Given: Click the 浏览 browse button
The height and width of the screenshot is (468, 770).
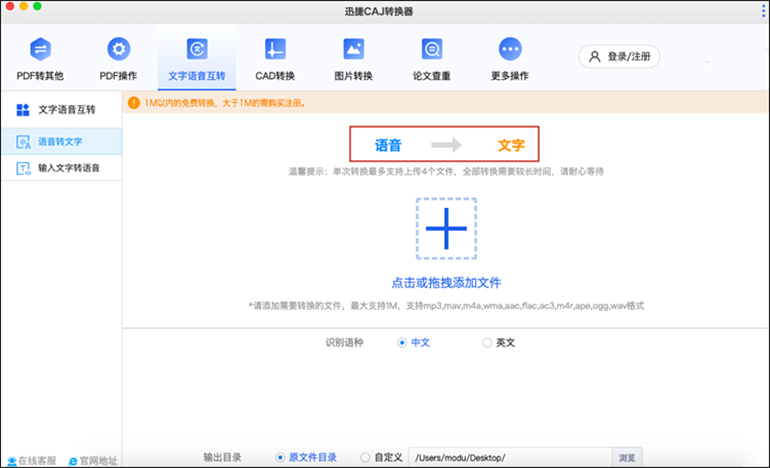Looking at the screenshot, I should [627, 457].
